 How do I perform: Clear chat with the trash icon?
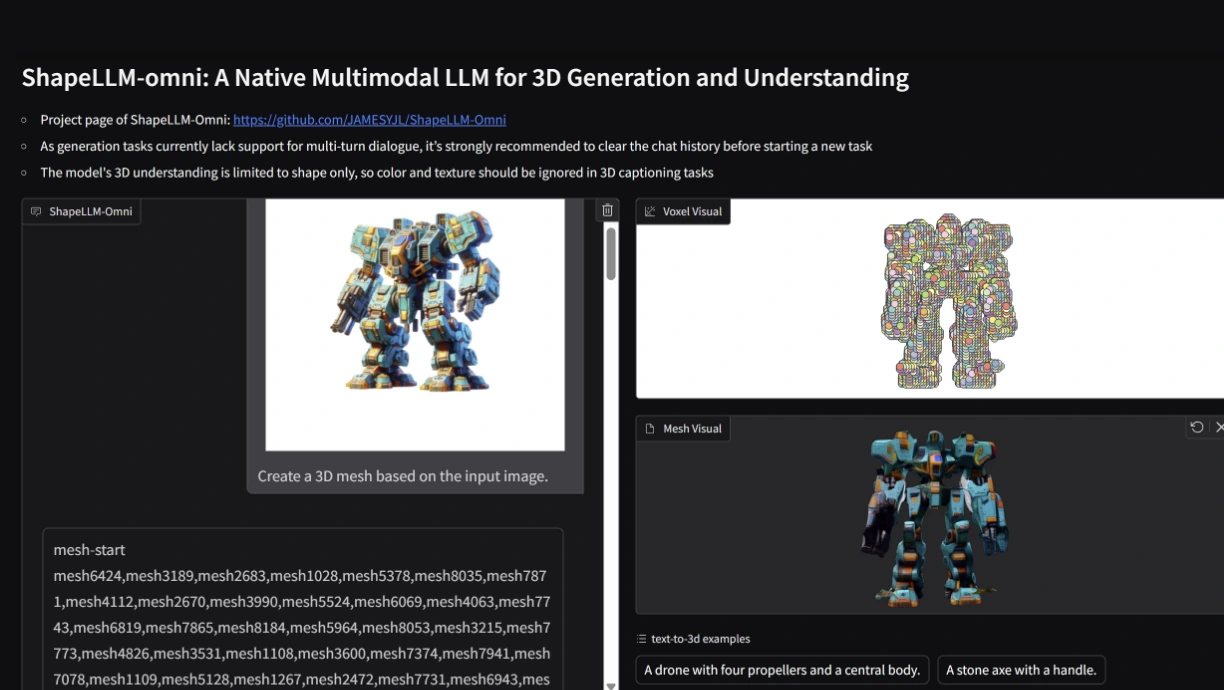click(x=607, y=210)
